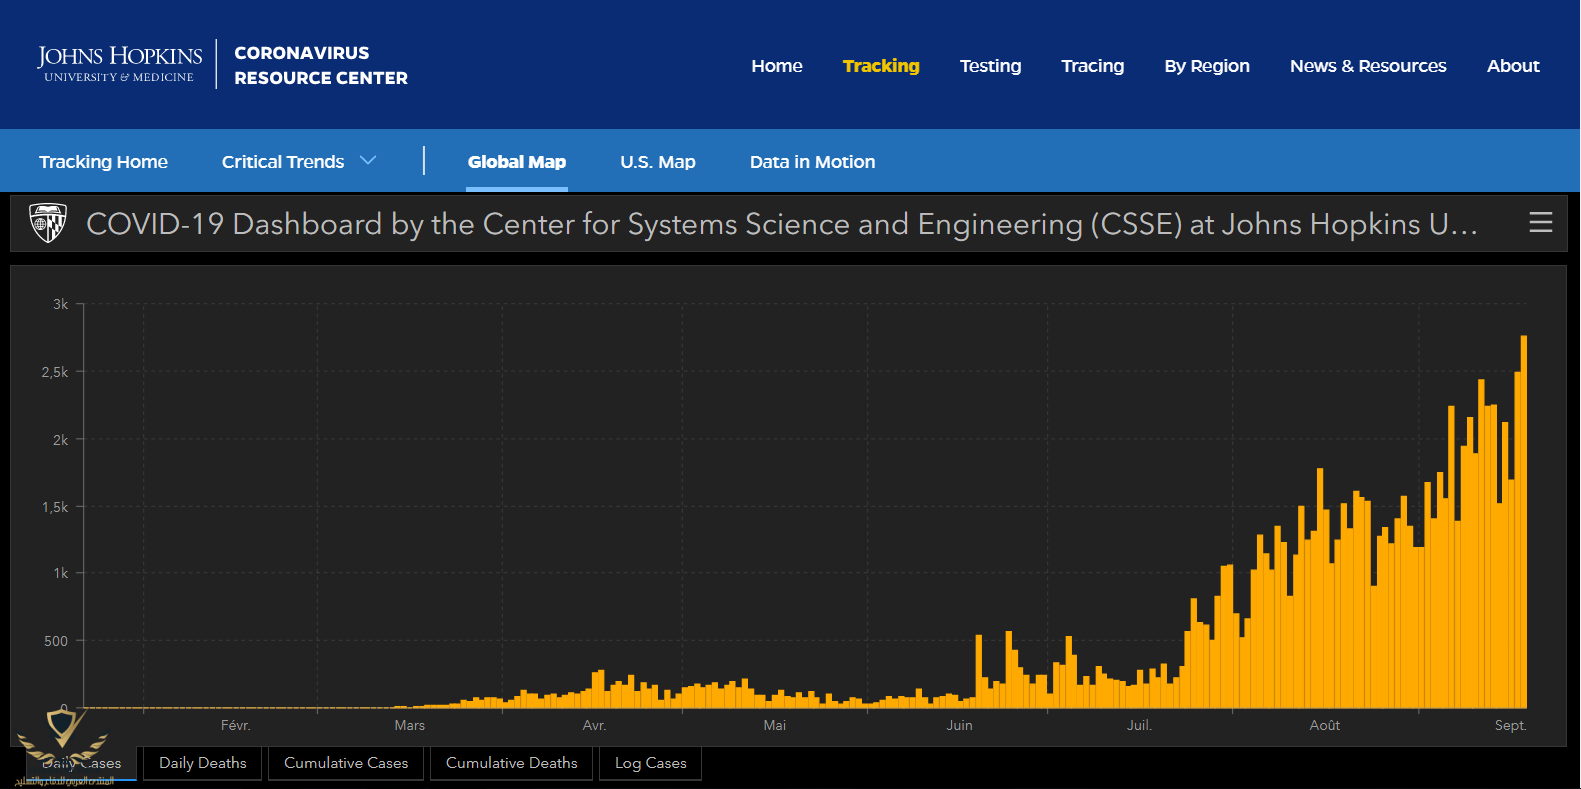
Task: Open the Testing section
Action: (x=990, y=66)
